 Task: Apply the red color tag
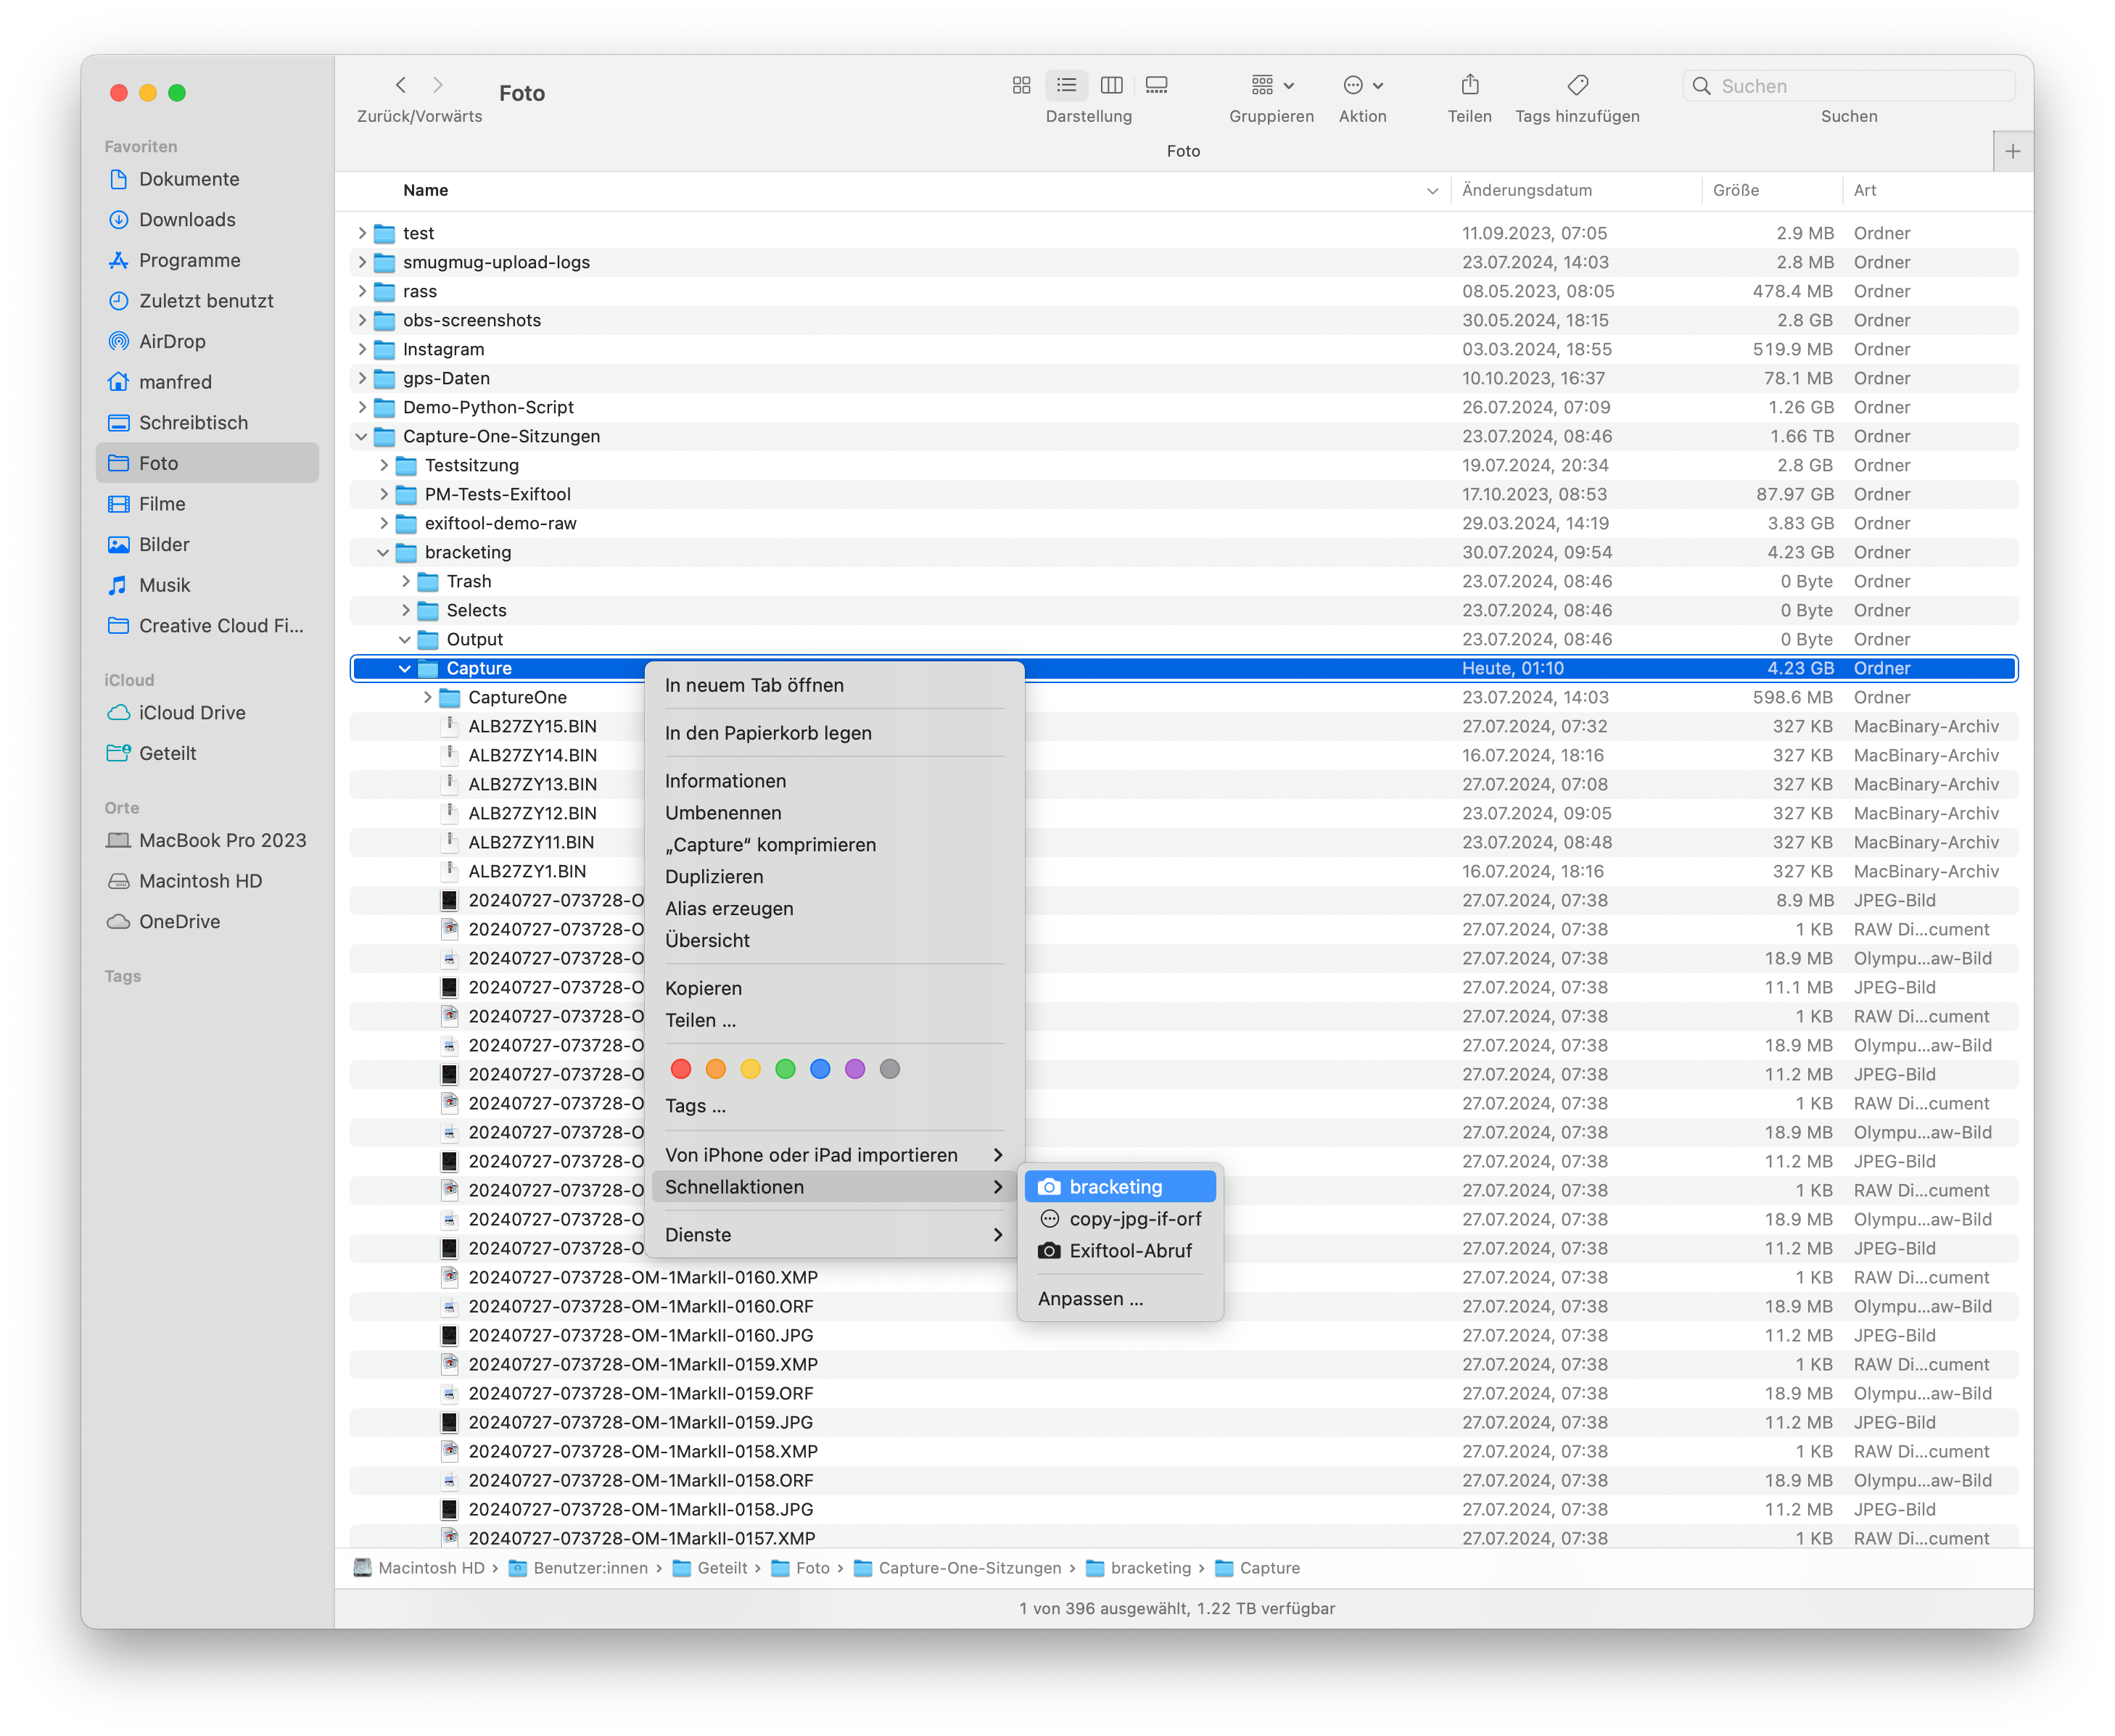coord(681,1069)
